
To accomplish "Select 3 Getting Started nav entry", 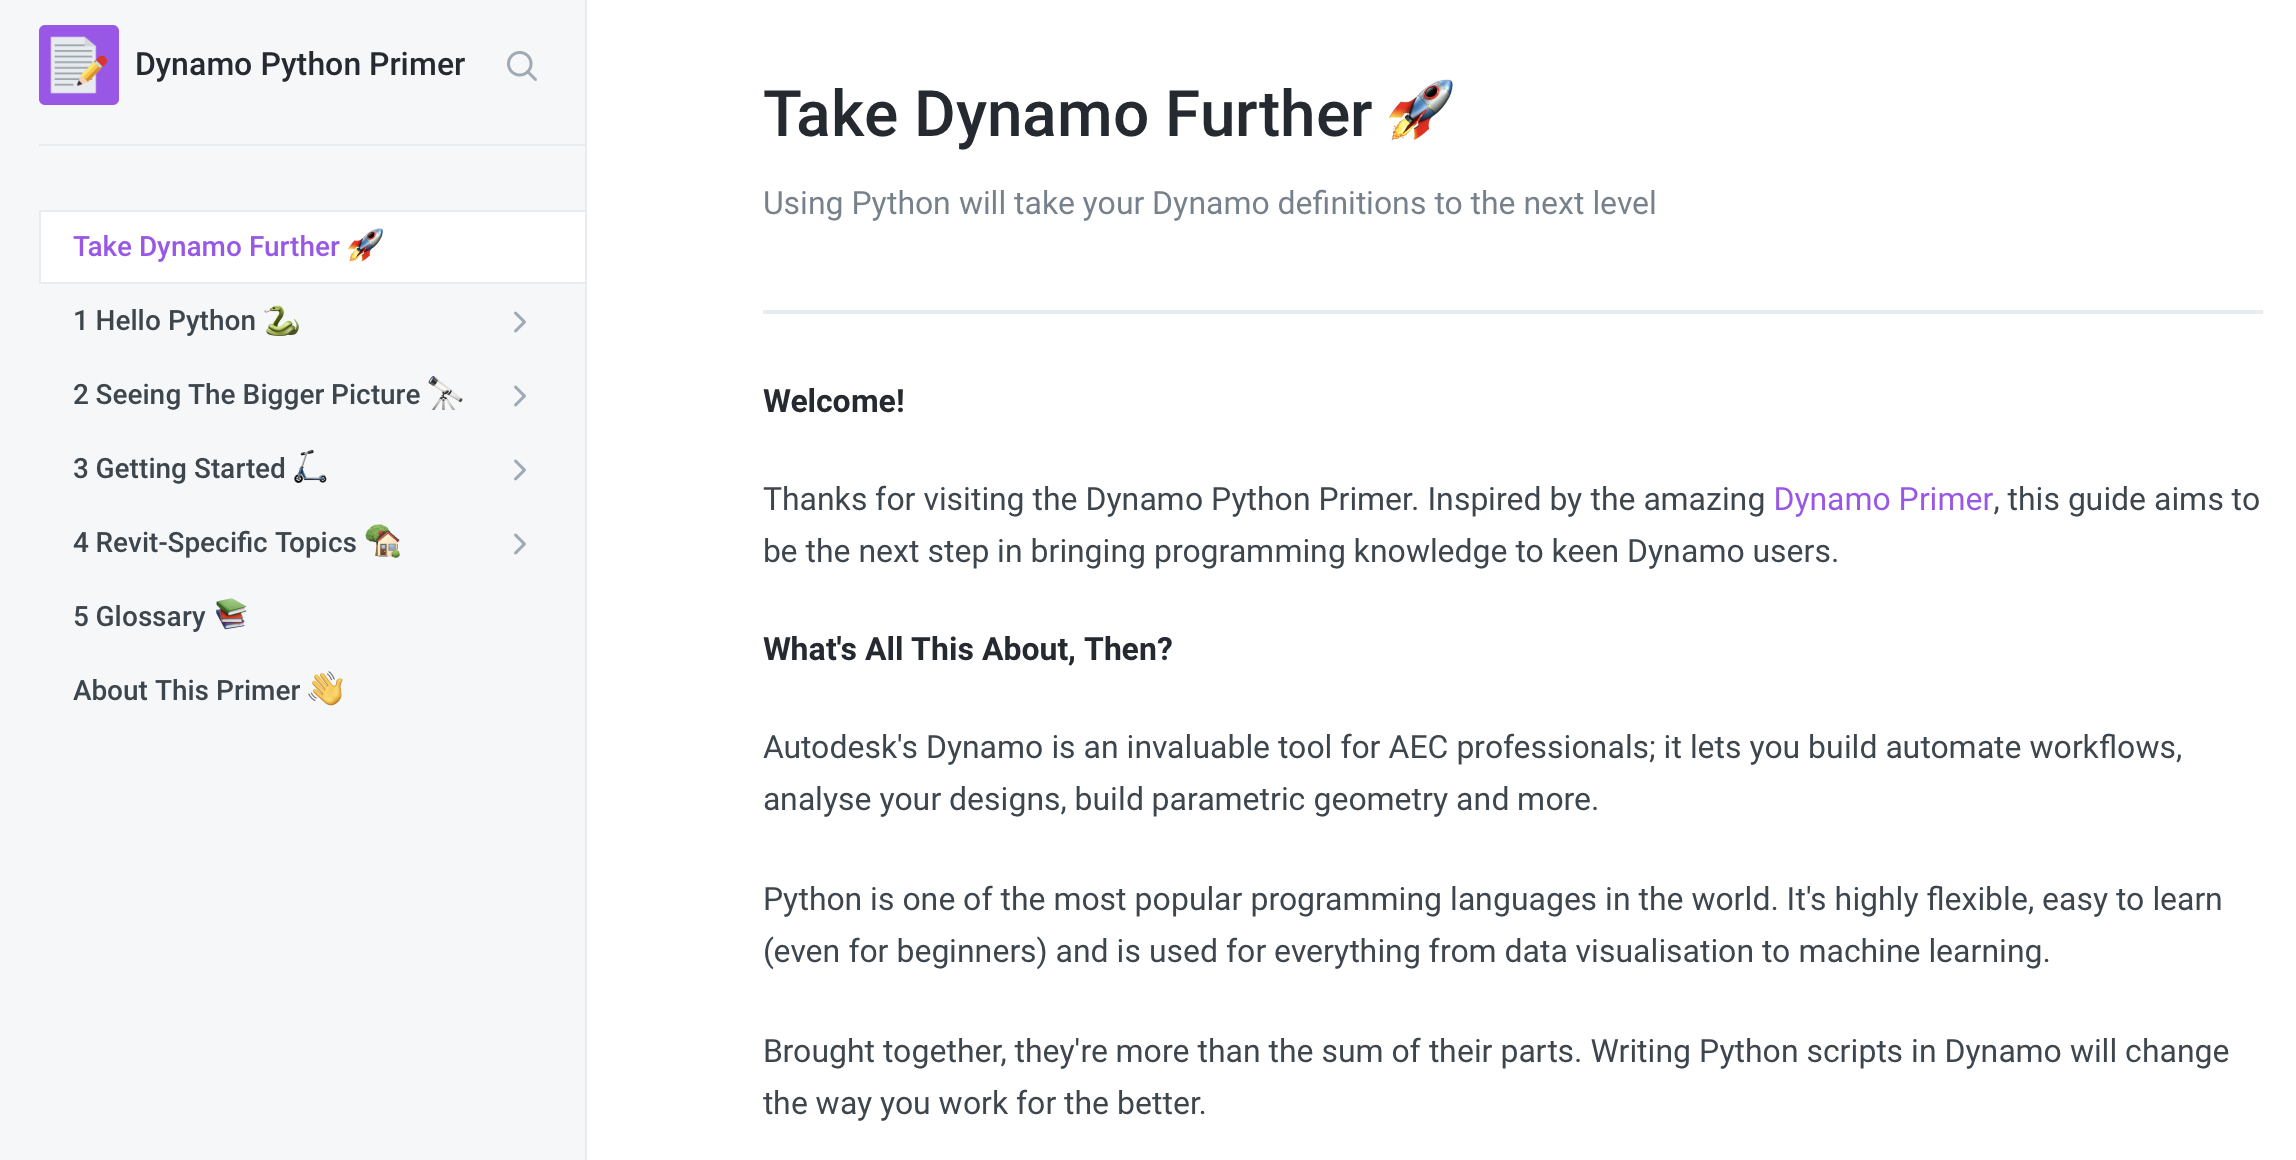I will point(180,469).
